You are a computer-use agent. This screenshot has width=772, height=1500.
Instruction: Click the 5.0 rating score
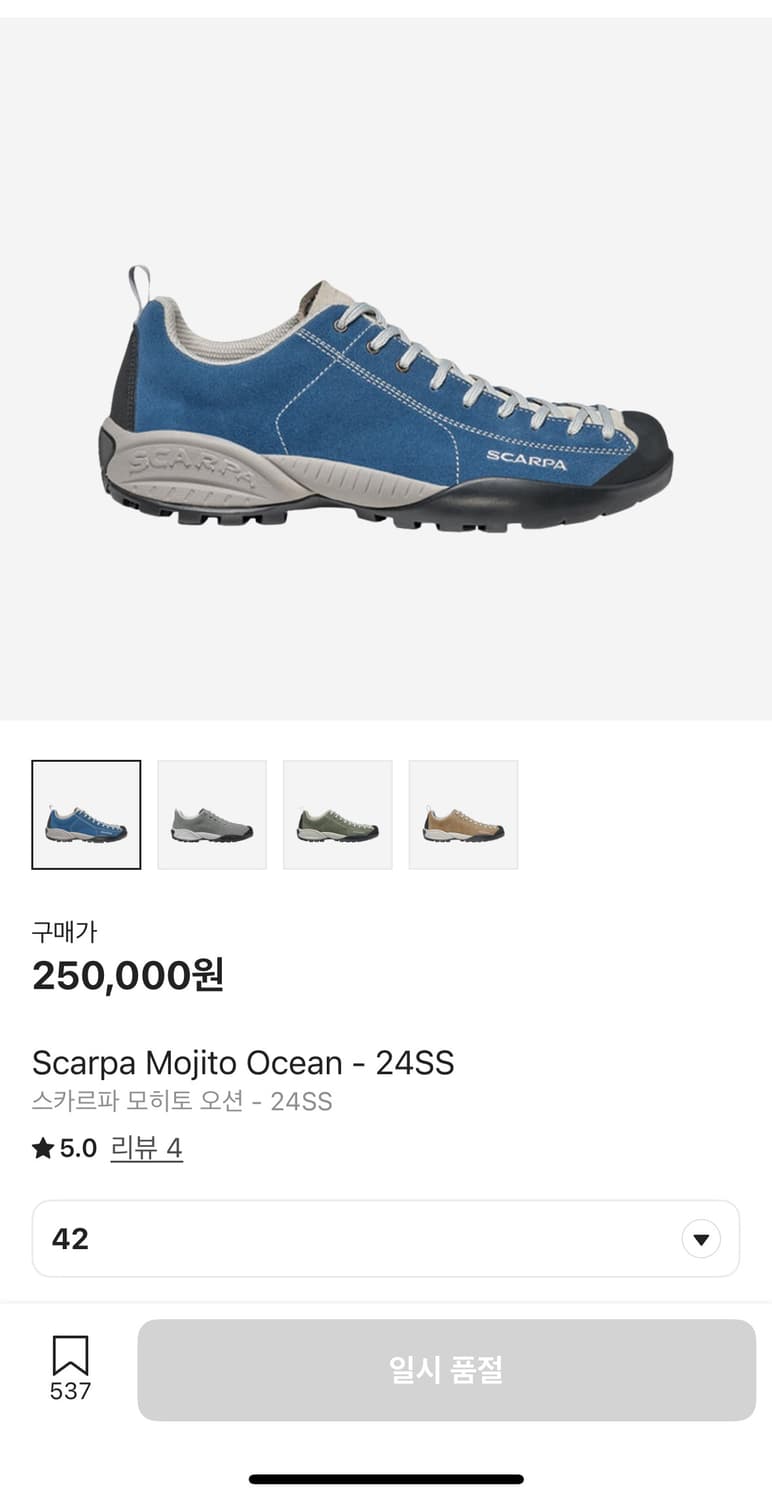(x=78, y=1148)
